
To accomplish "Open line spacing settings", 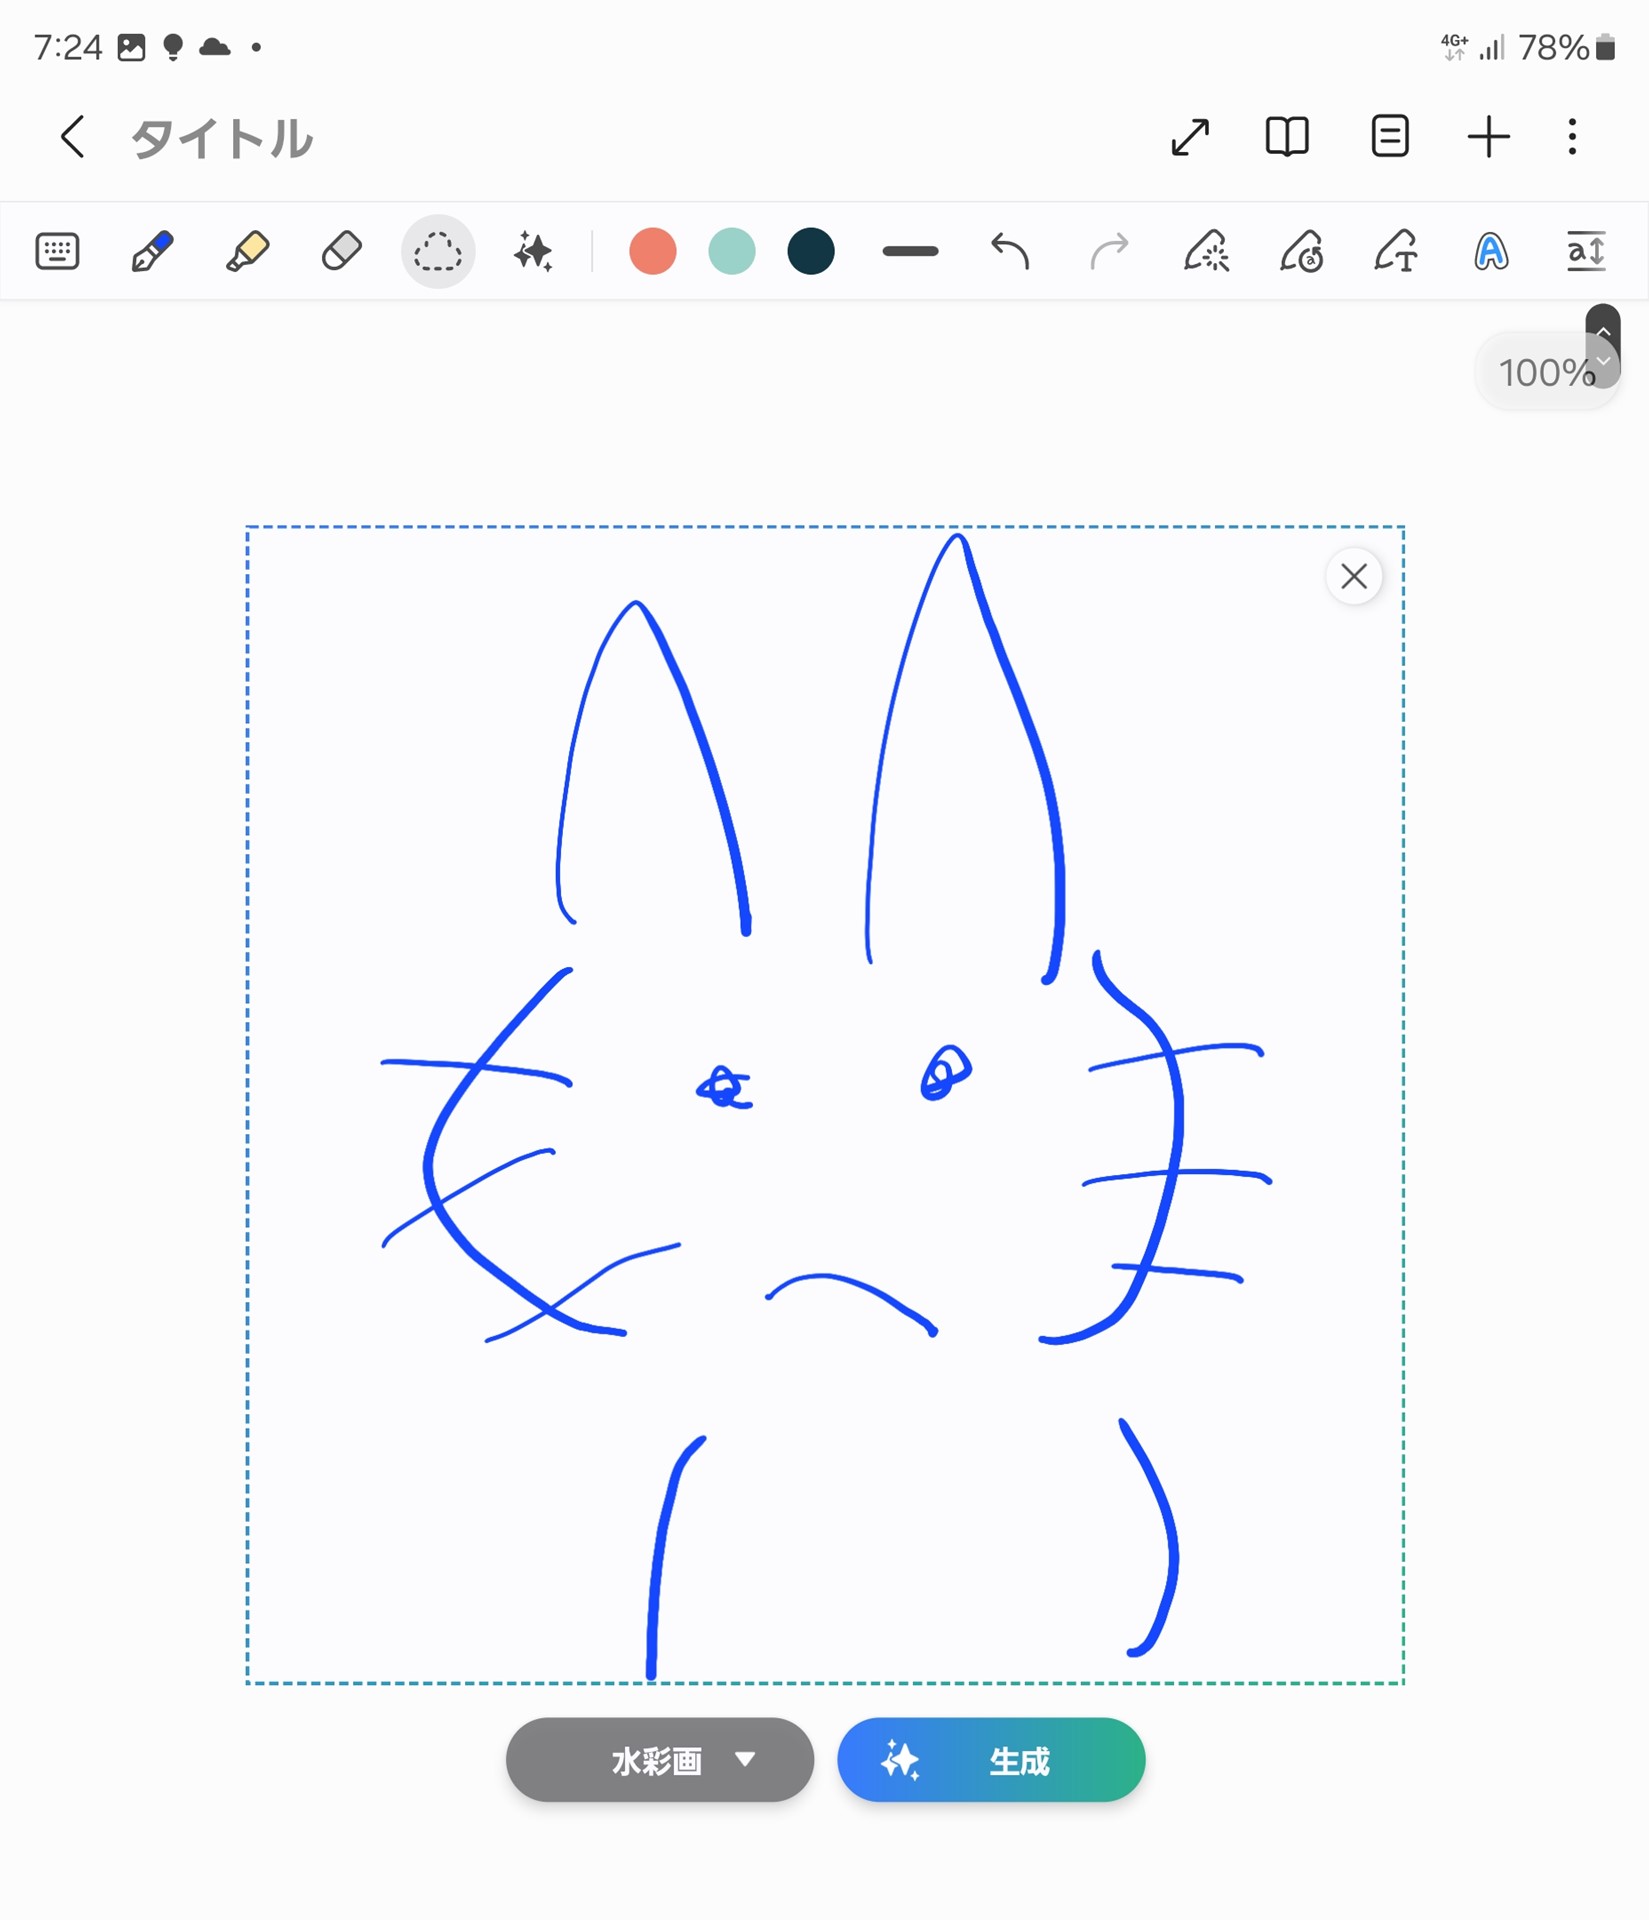I will click(1585, 252).
